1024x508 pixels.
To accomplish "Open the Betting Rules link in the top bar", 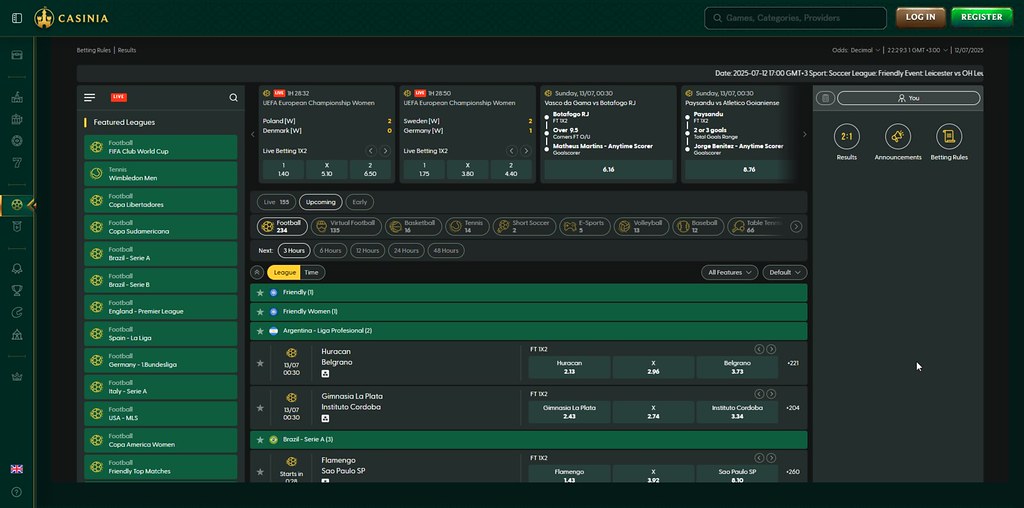I will pyautogui.click(x=94, y=50).
